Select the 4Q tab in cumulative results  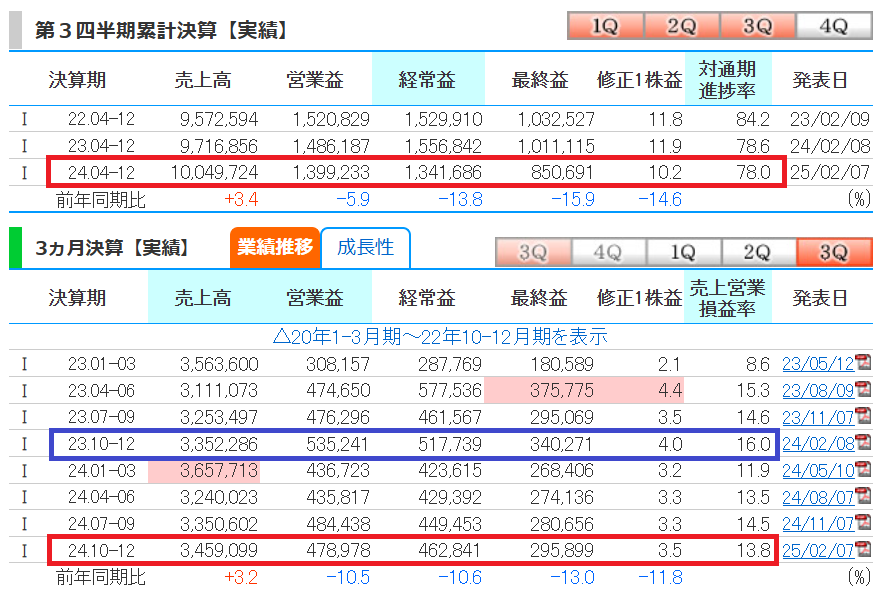tap(834, 26)
